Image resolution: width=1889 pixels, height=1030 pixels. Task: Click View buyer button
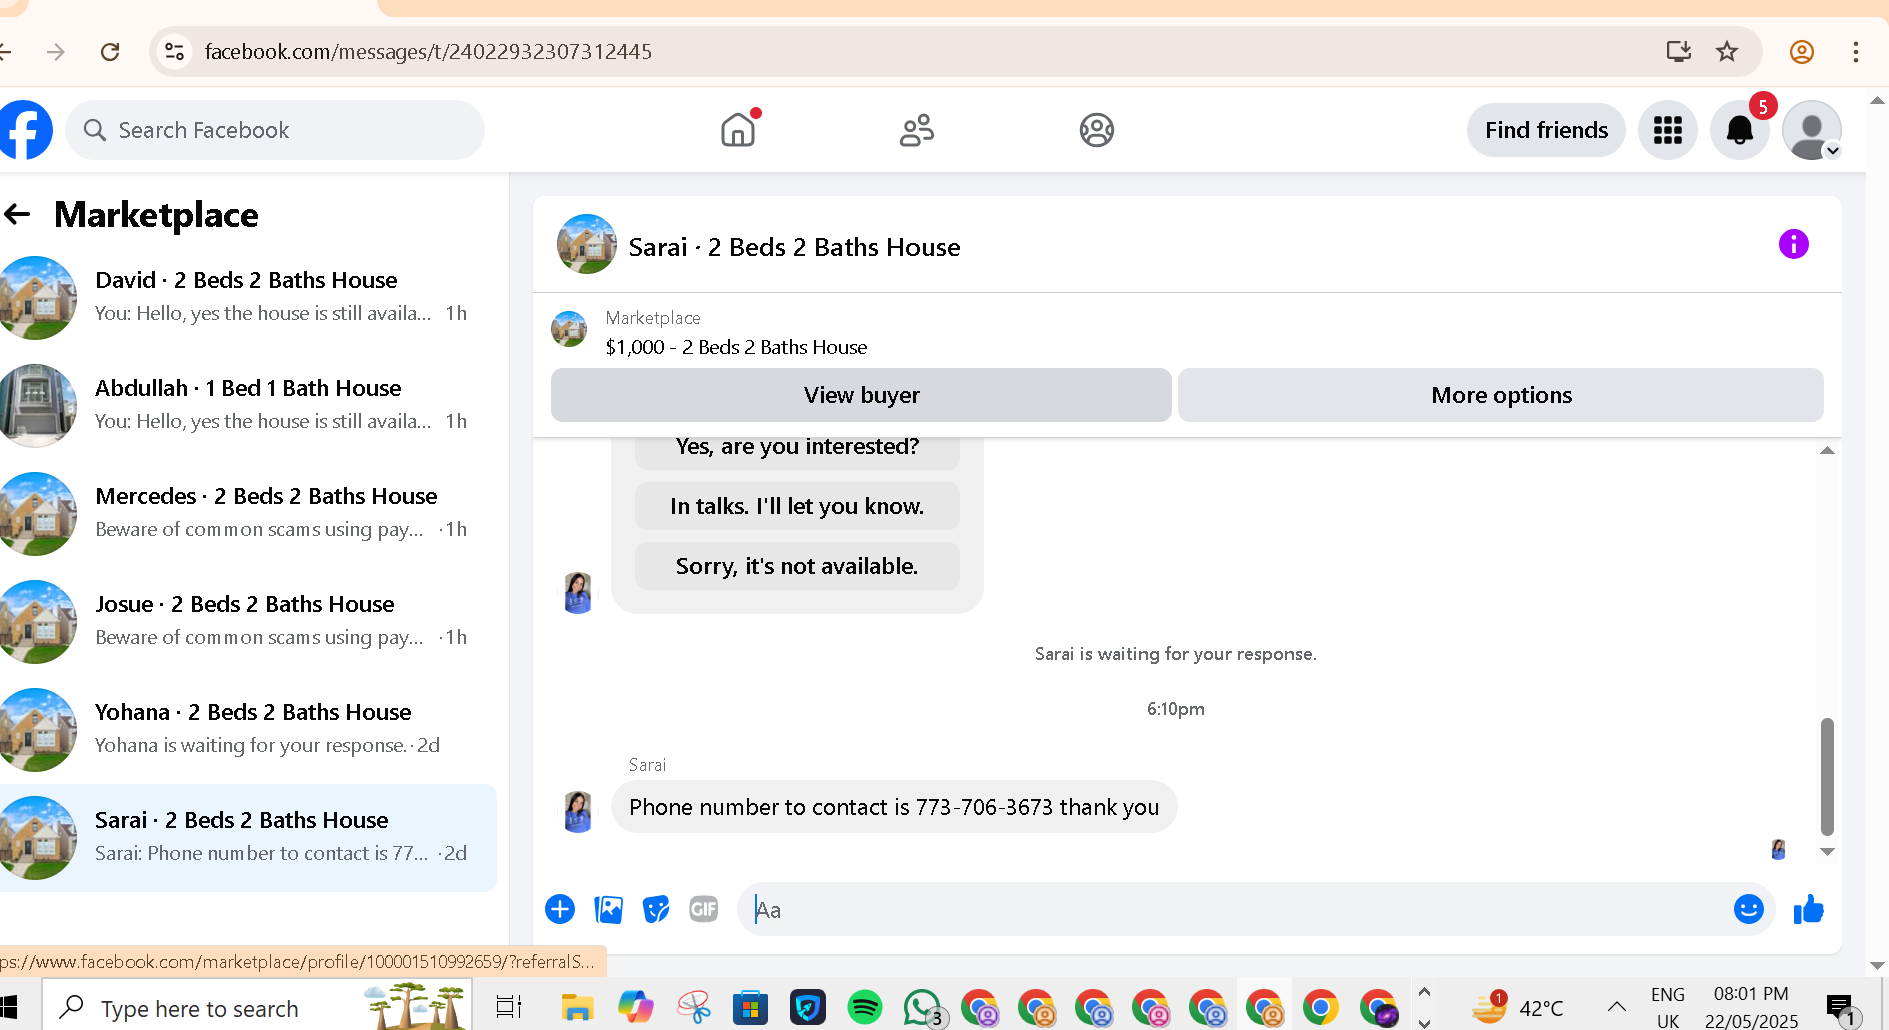point(861,395)
